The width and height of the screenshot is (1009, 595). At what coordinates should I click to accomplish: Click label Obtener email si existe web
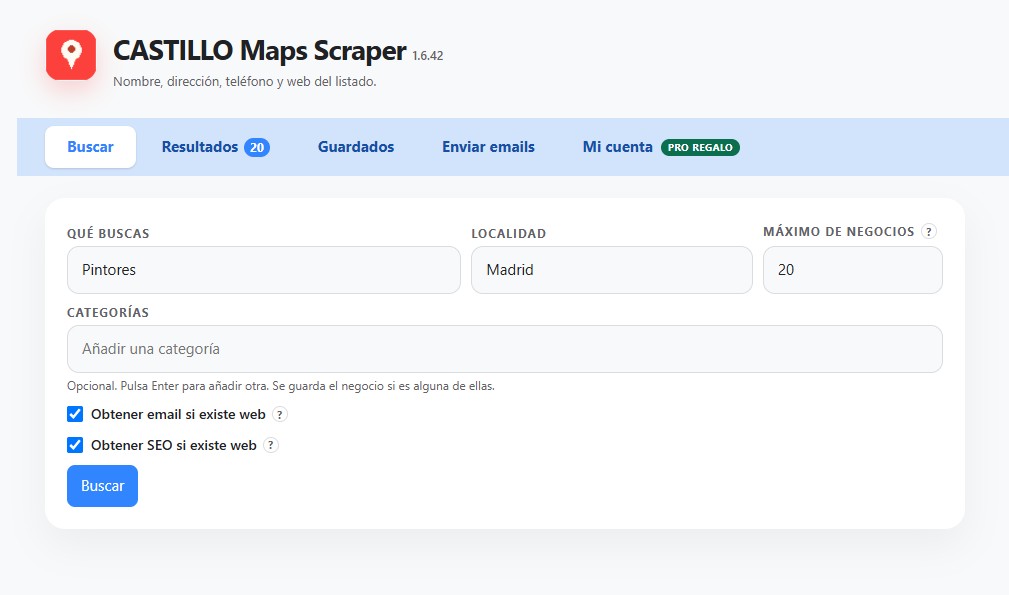coord(178,414)
